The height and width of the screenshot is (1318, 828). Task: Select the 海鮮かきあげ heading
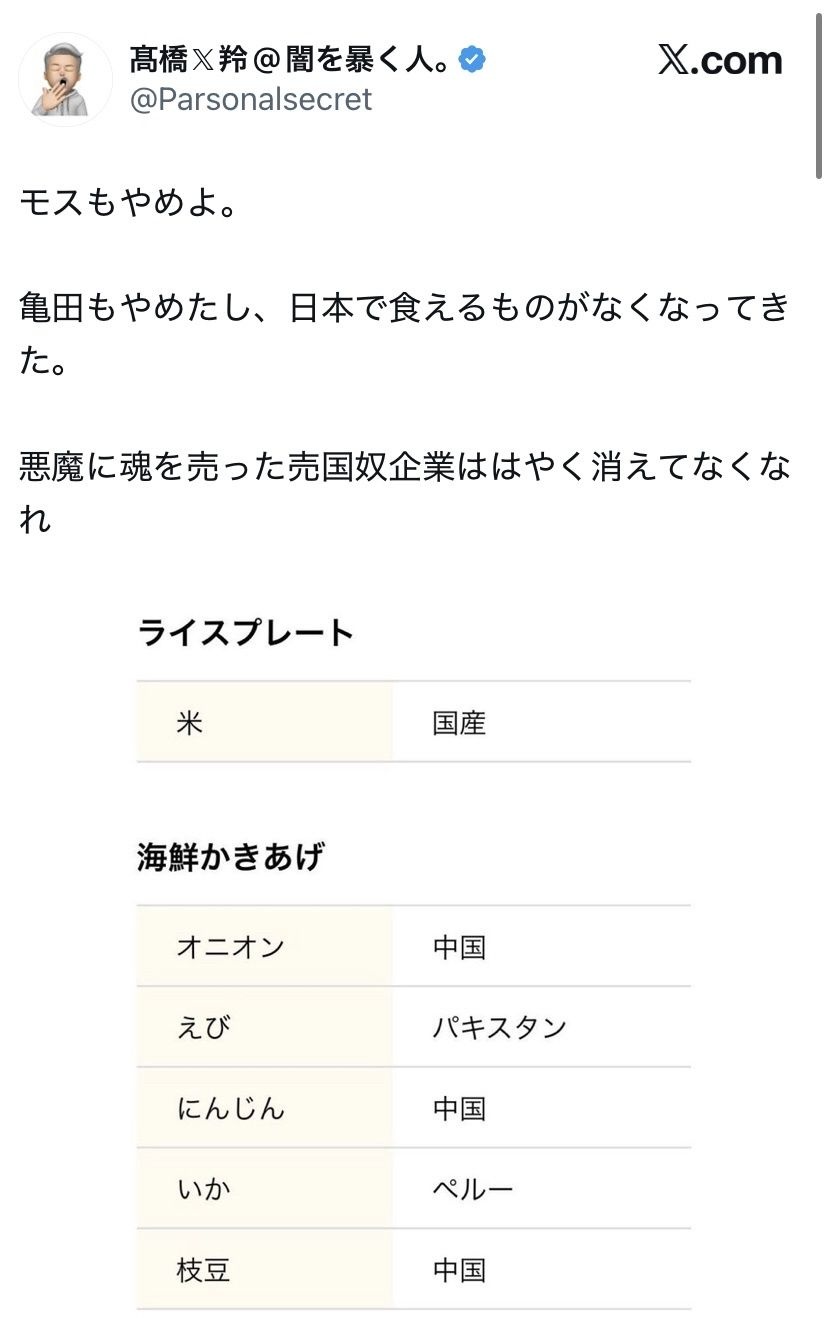click(x=231, y=858)
